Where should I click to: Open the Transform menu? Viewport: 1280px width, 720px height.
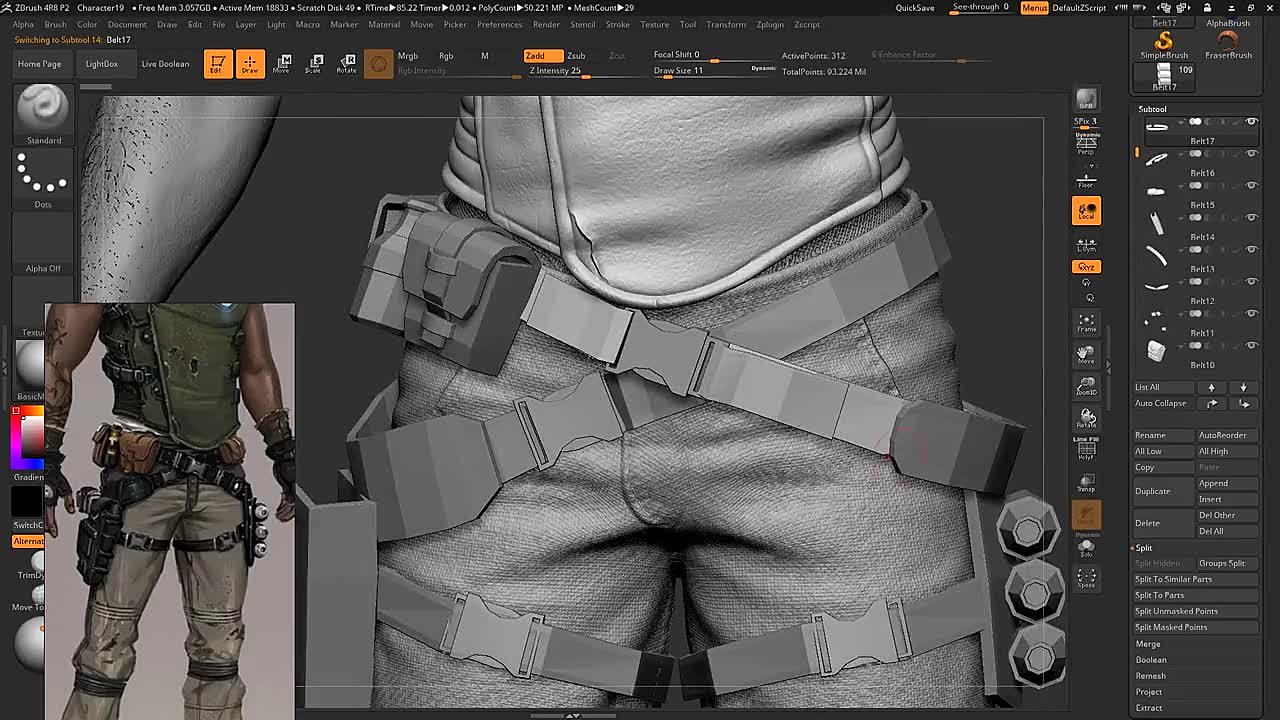click(726, 24)
